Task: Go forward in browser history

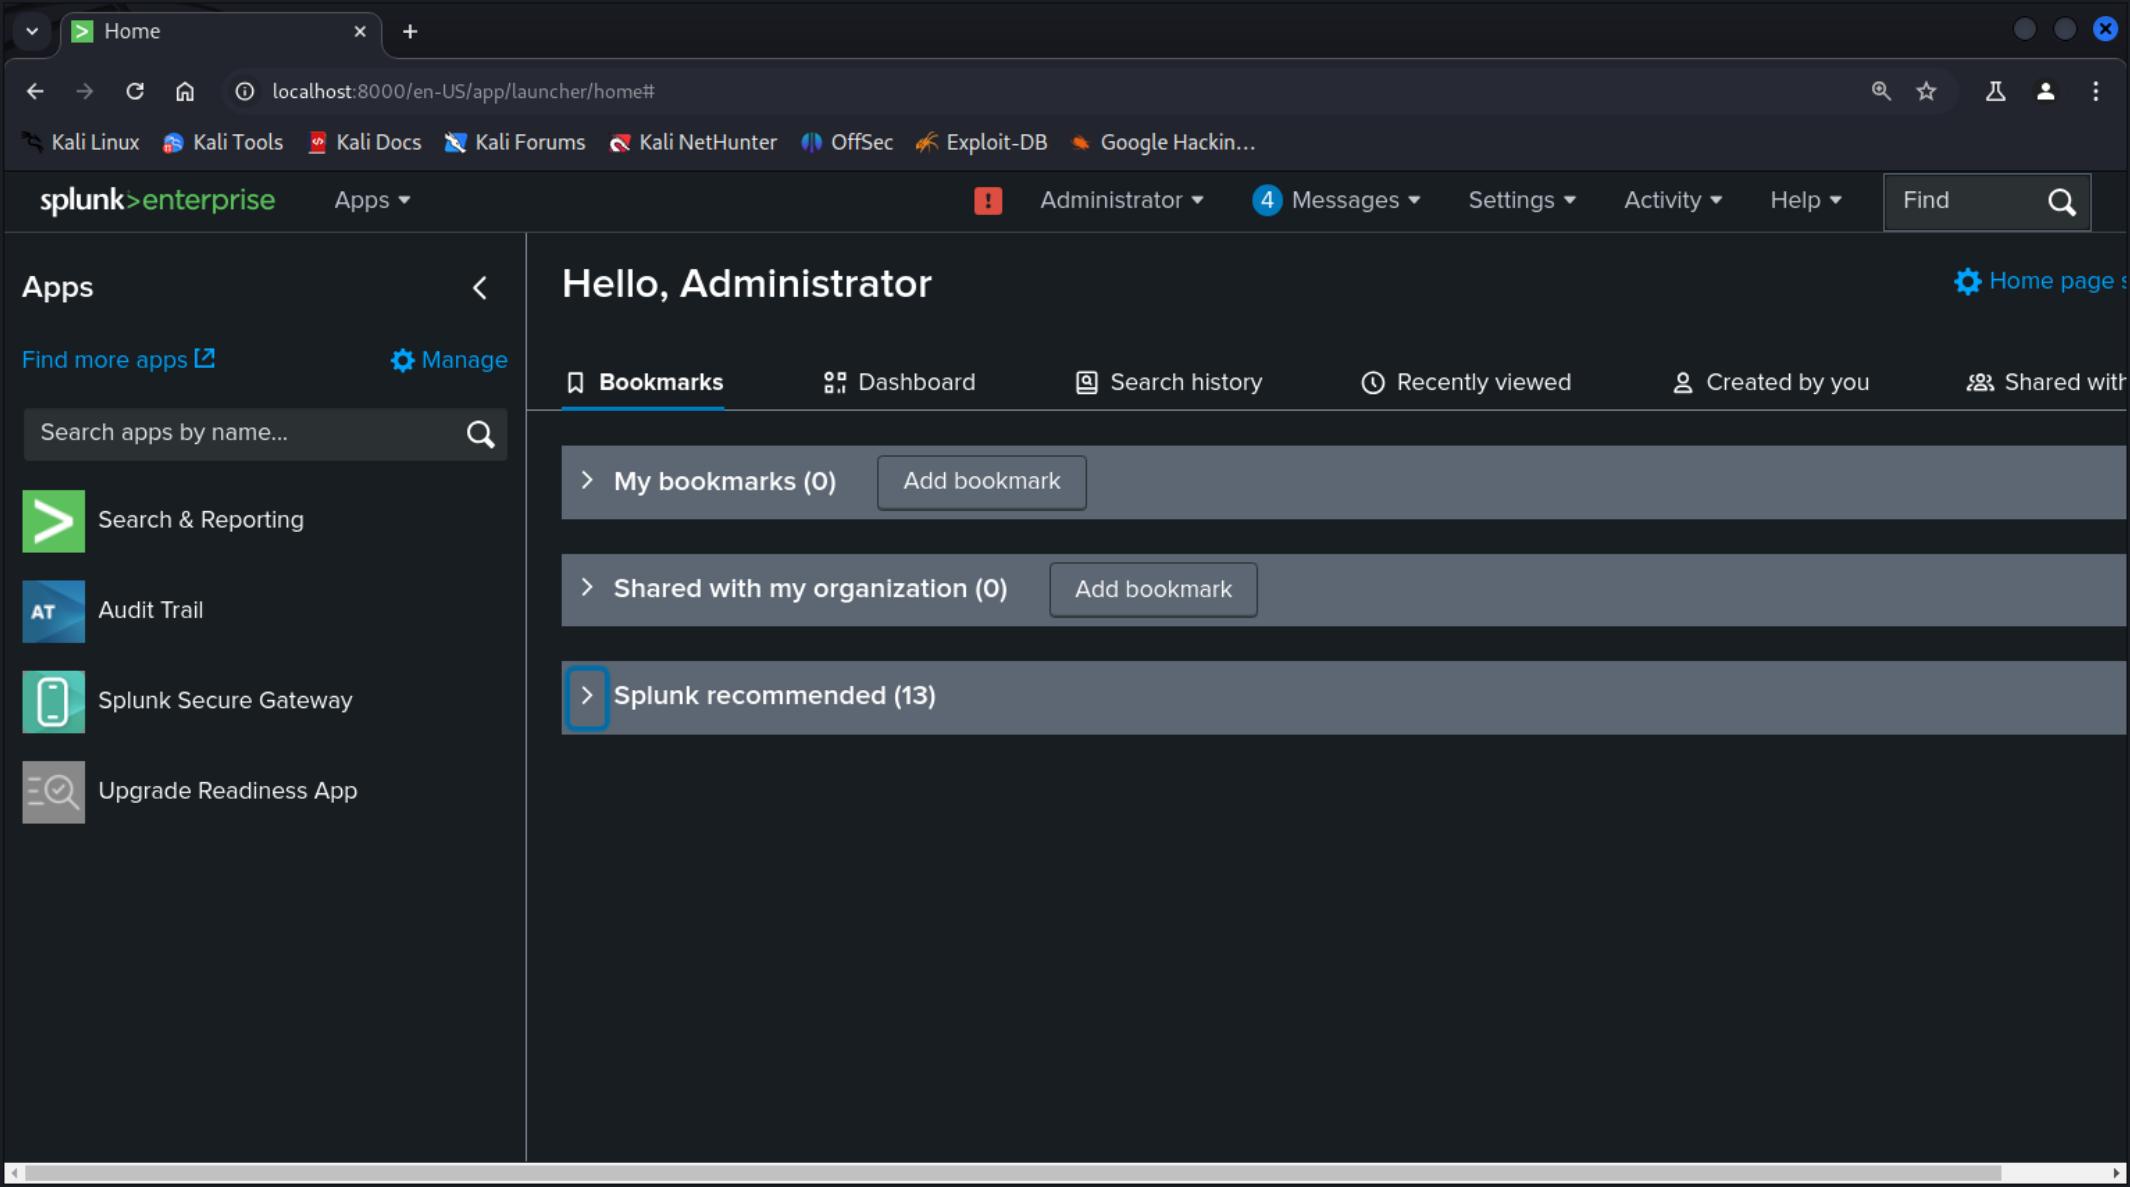Action: click(x=84, y=91)
